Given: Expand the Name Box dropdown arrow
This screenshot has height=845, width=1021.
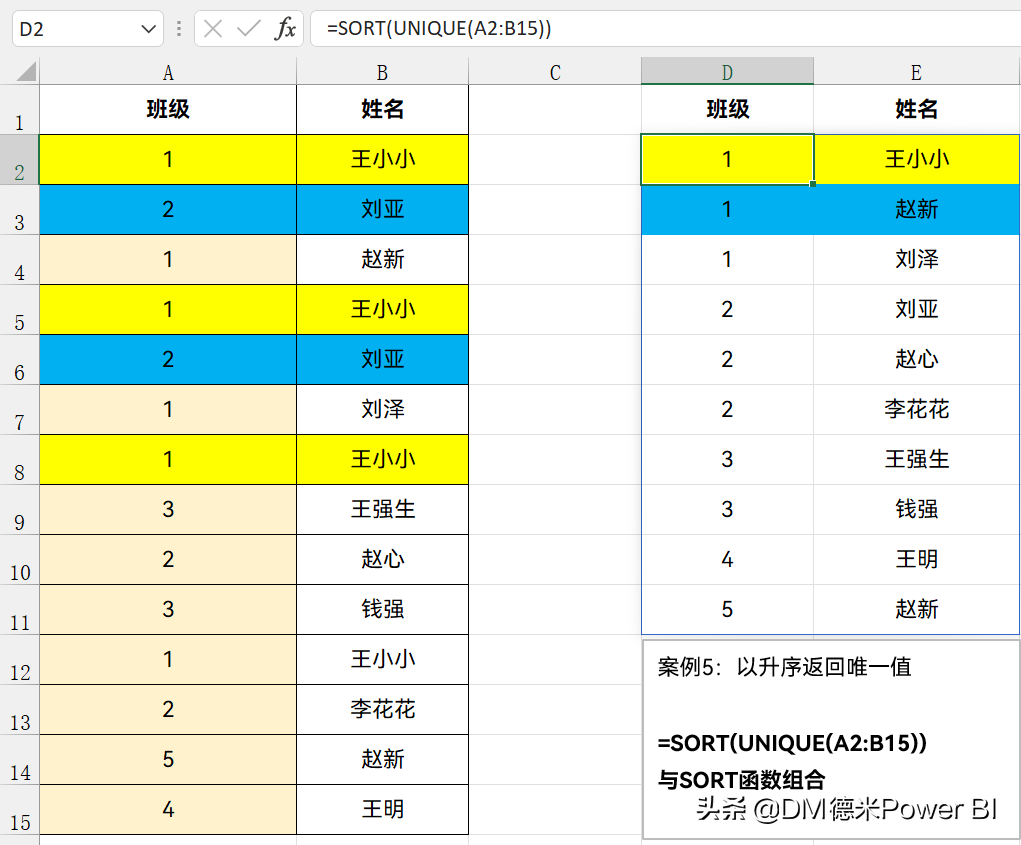Looking at the screenshot, I should tap(148, 29).
